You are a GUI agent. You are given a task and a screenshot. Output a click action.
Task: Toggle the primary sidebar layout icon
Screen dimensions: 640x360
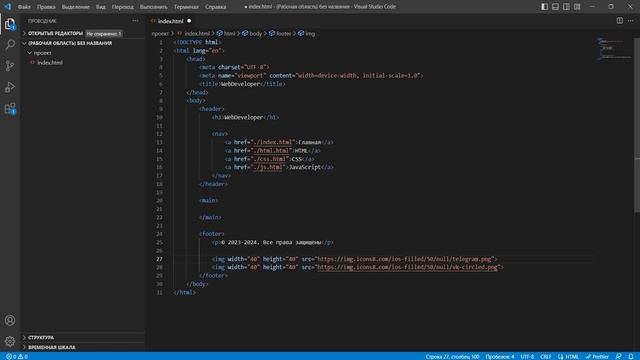click(x=544, y=7)
